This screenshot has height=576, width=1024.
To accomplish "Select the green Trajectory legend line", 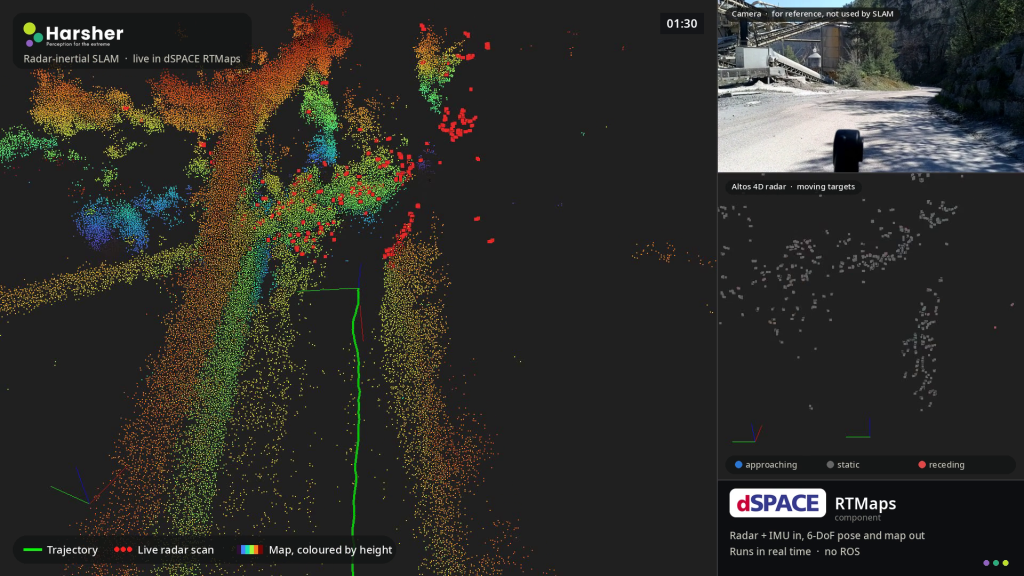I will click(33, 550).
